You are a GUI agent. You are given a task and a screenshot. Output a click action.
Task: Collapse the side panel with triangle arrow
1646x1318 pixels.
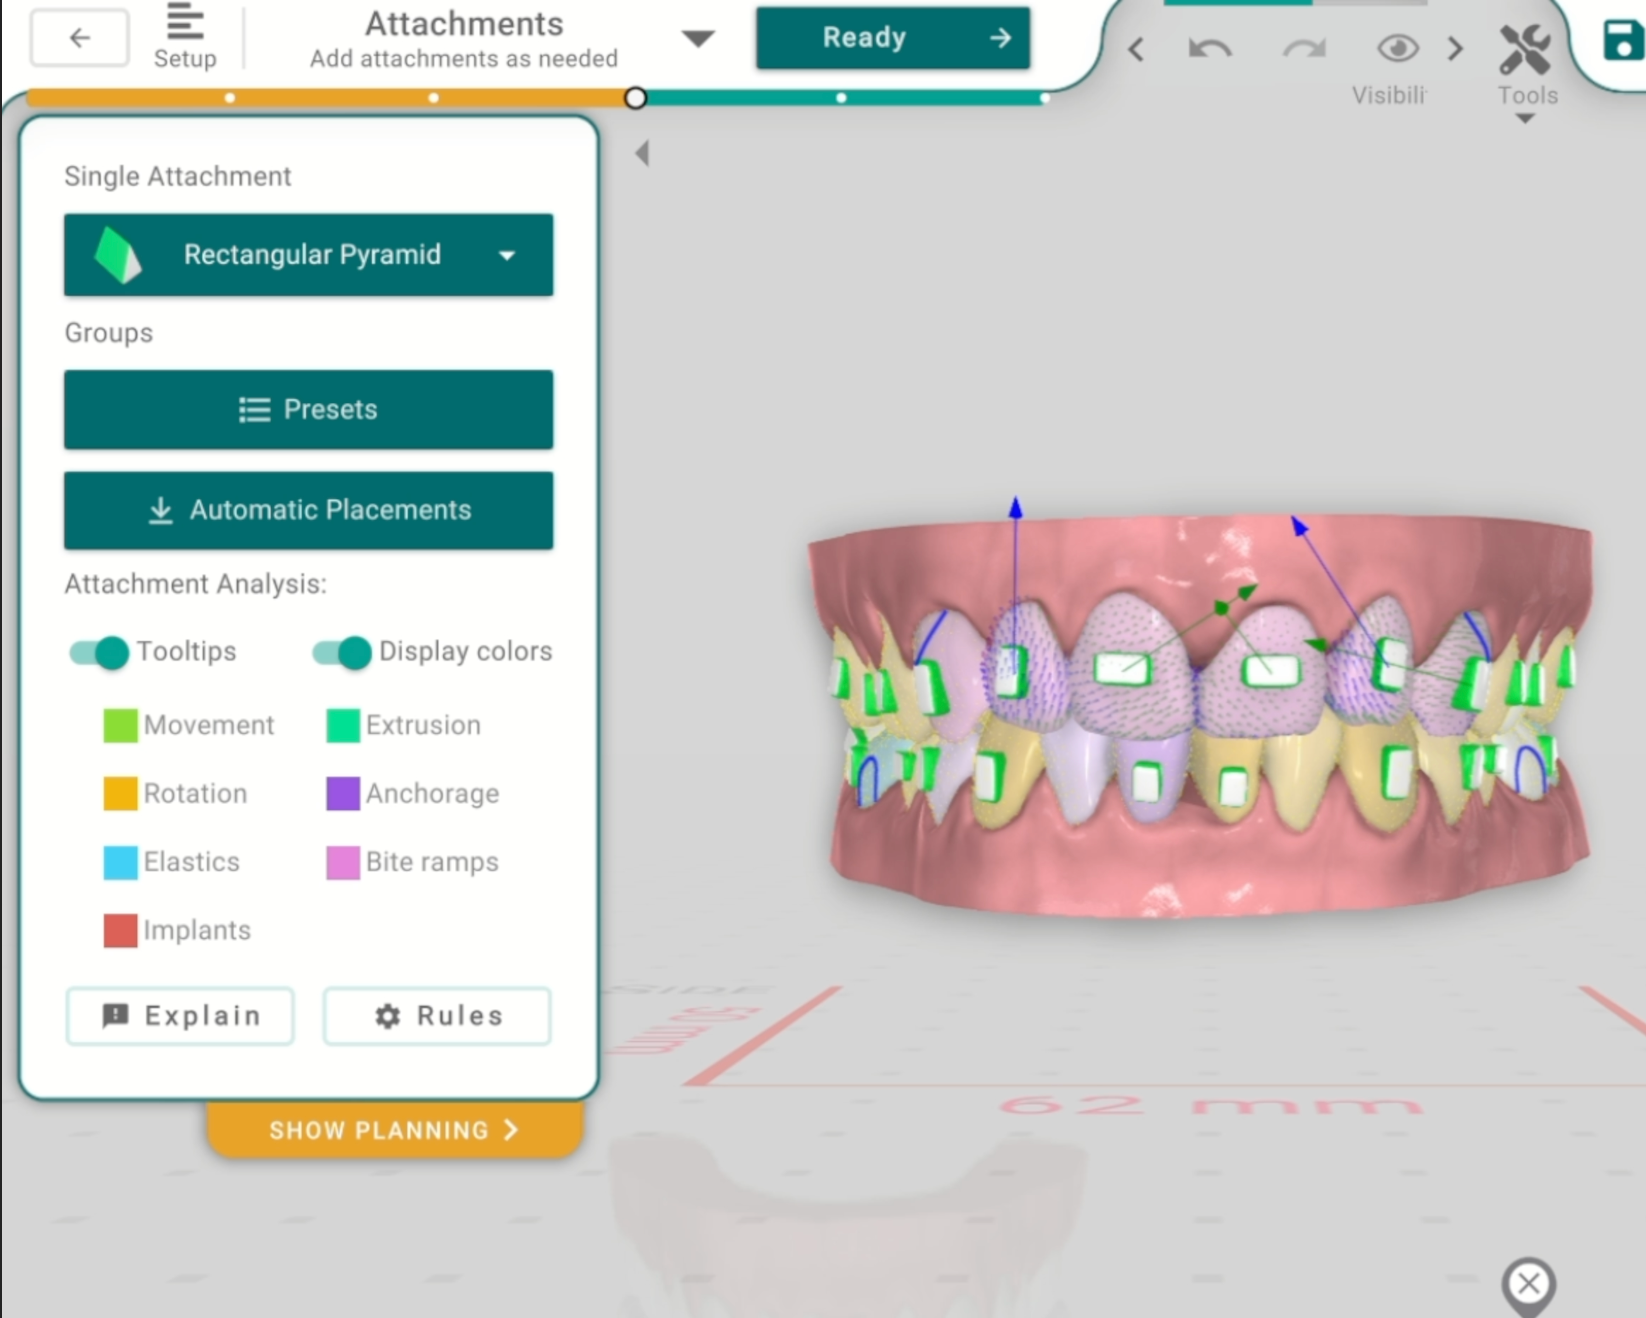642,153
